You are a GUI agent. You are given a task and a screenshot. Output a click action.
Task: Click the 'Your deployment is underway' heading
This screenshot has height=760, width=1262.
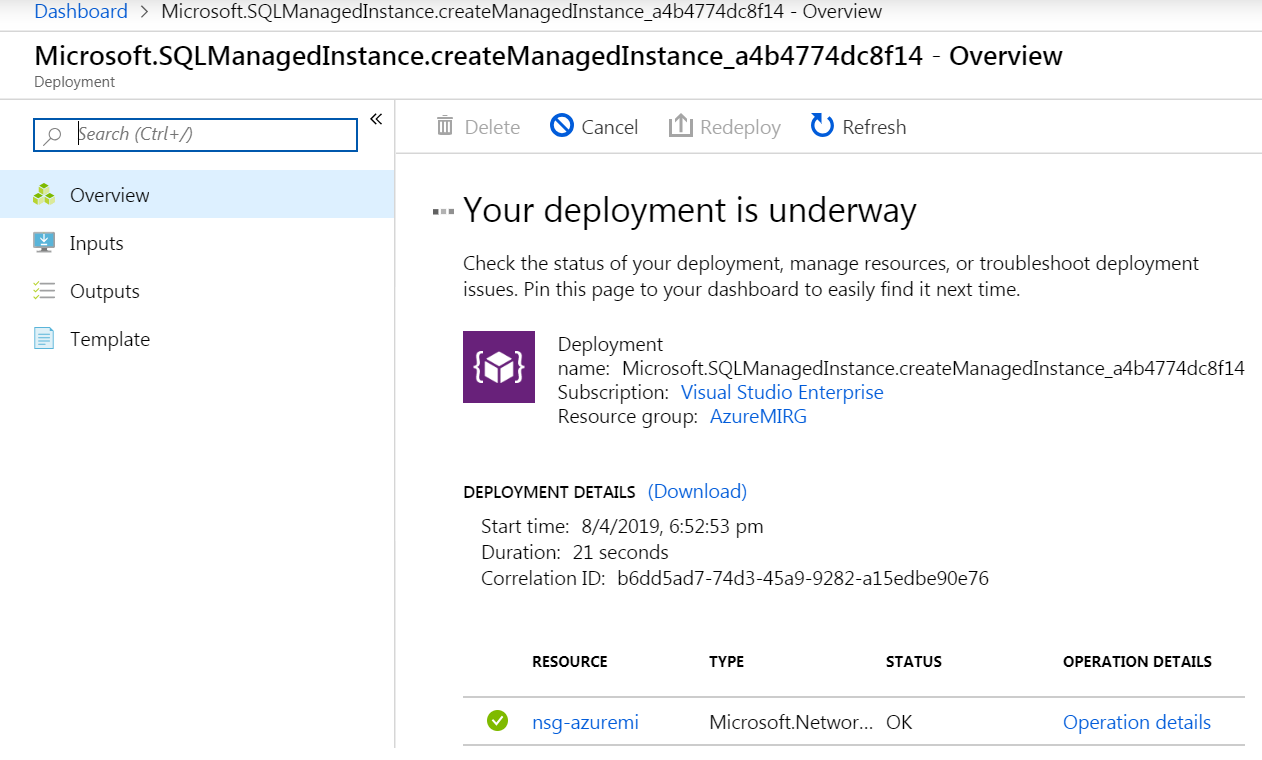[x=690, y=210]
